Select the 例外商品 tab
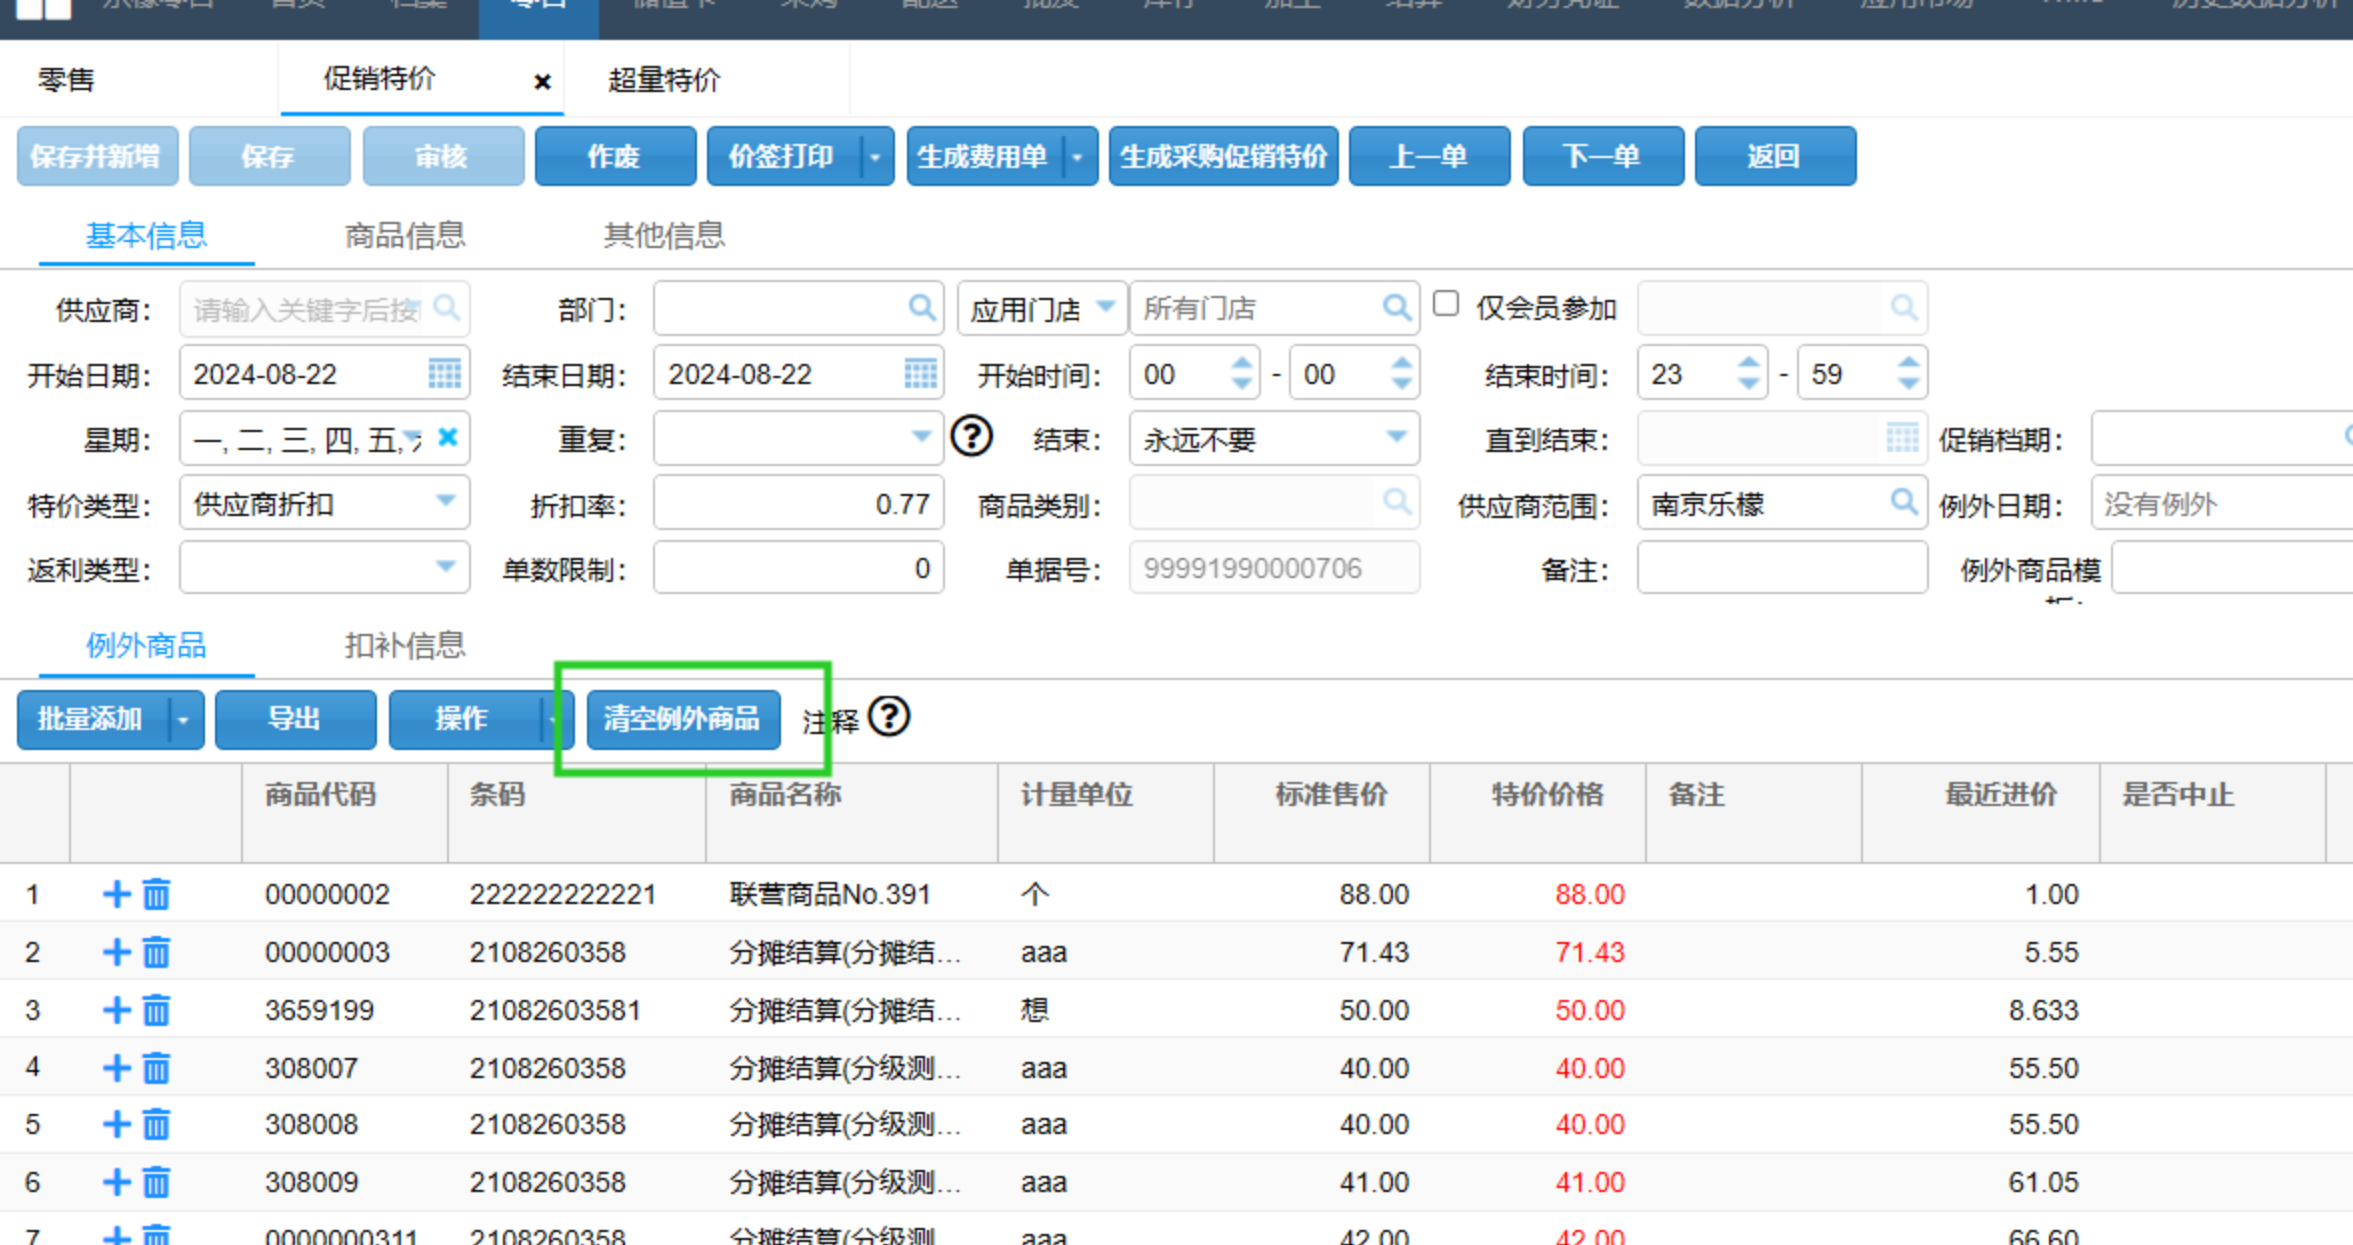This screenshot has height=1245, width=2353. pos(146,646)
